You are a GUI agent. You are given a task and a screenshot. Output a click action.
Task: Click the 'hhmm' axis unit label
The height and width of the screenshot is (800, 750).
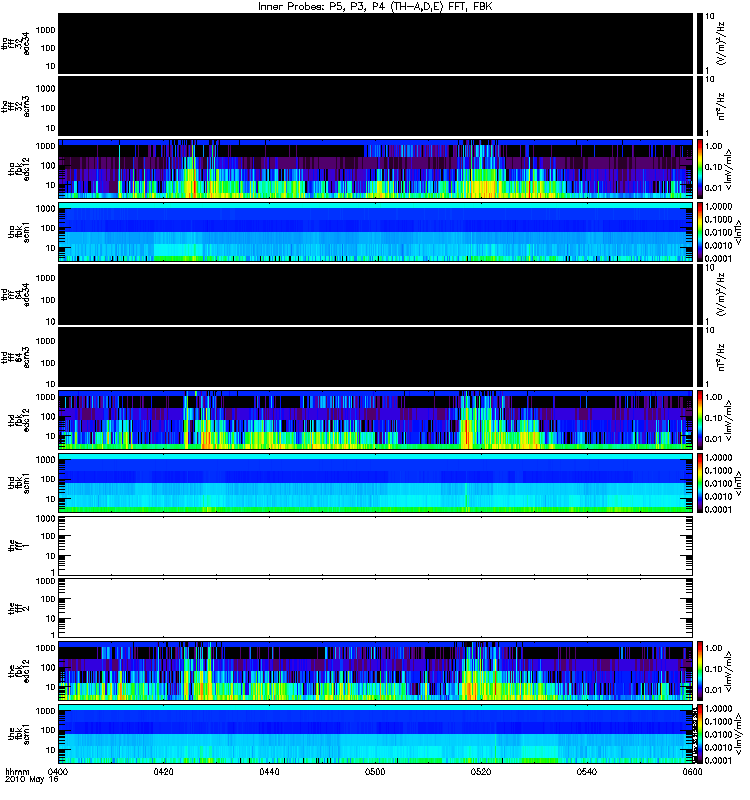click(x=17, y=772)
